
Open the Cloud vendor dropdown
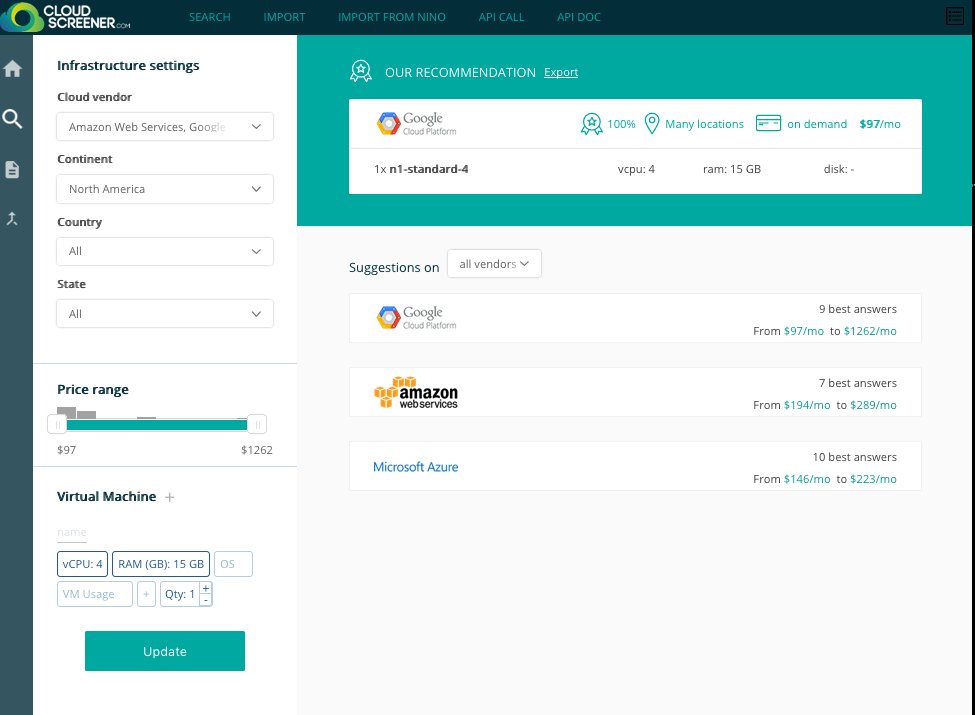coord(165,127)
